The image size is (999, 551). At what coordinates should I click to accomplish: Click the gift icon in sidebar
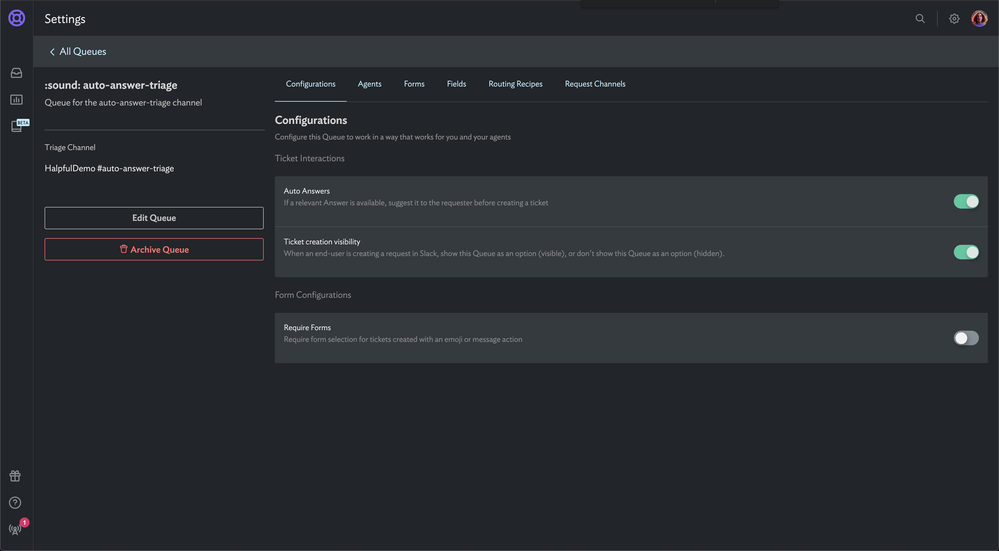(15, 476)
